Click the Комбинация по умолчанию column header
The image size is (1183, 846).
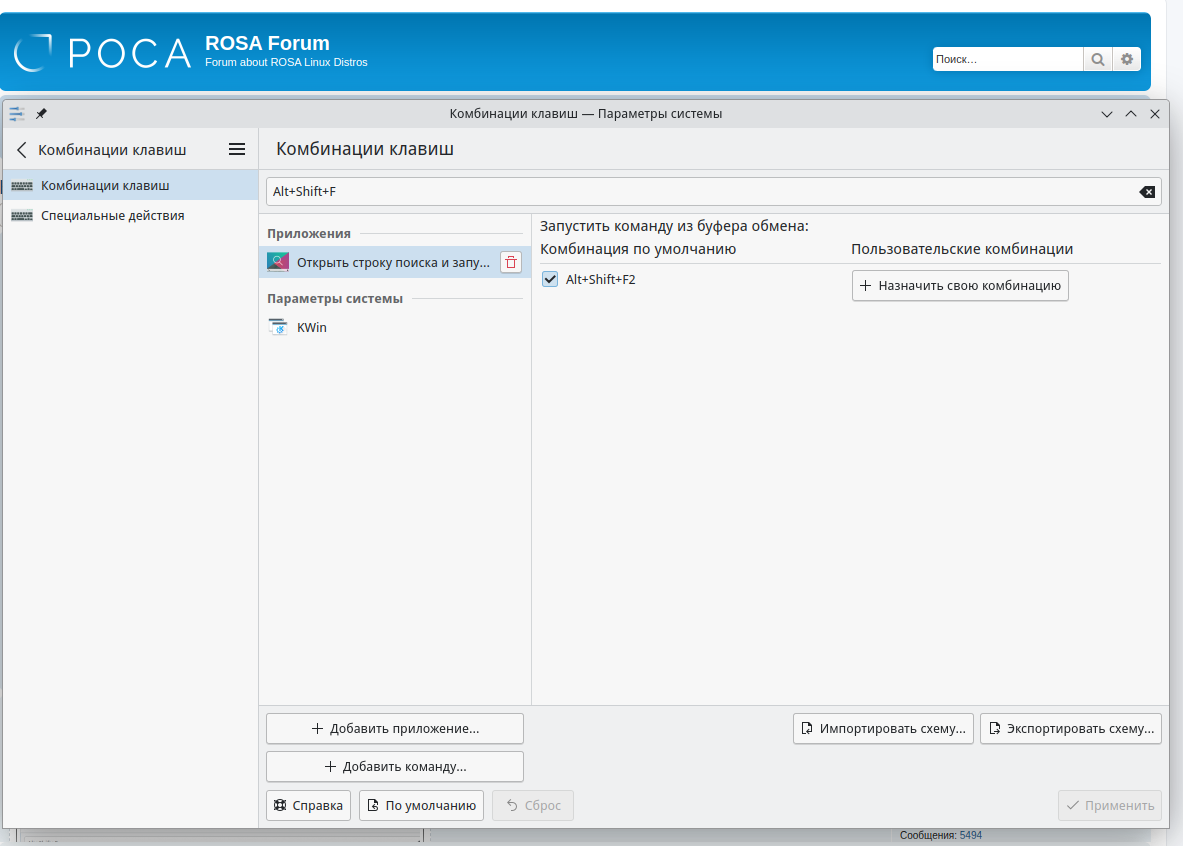tap(638, 249)
